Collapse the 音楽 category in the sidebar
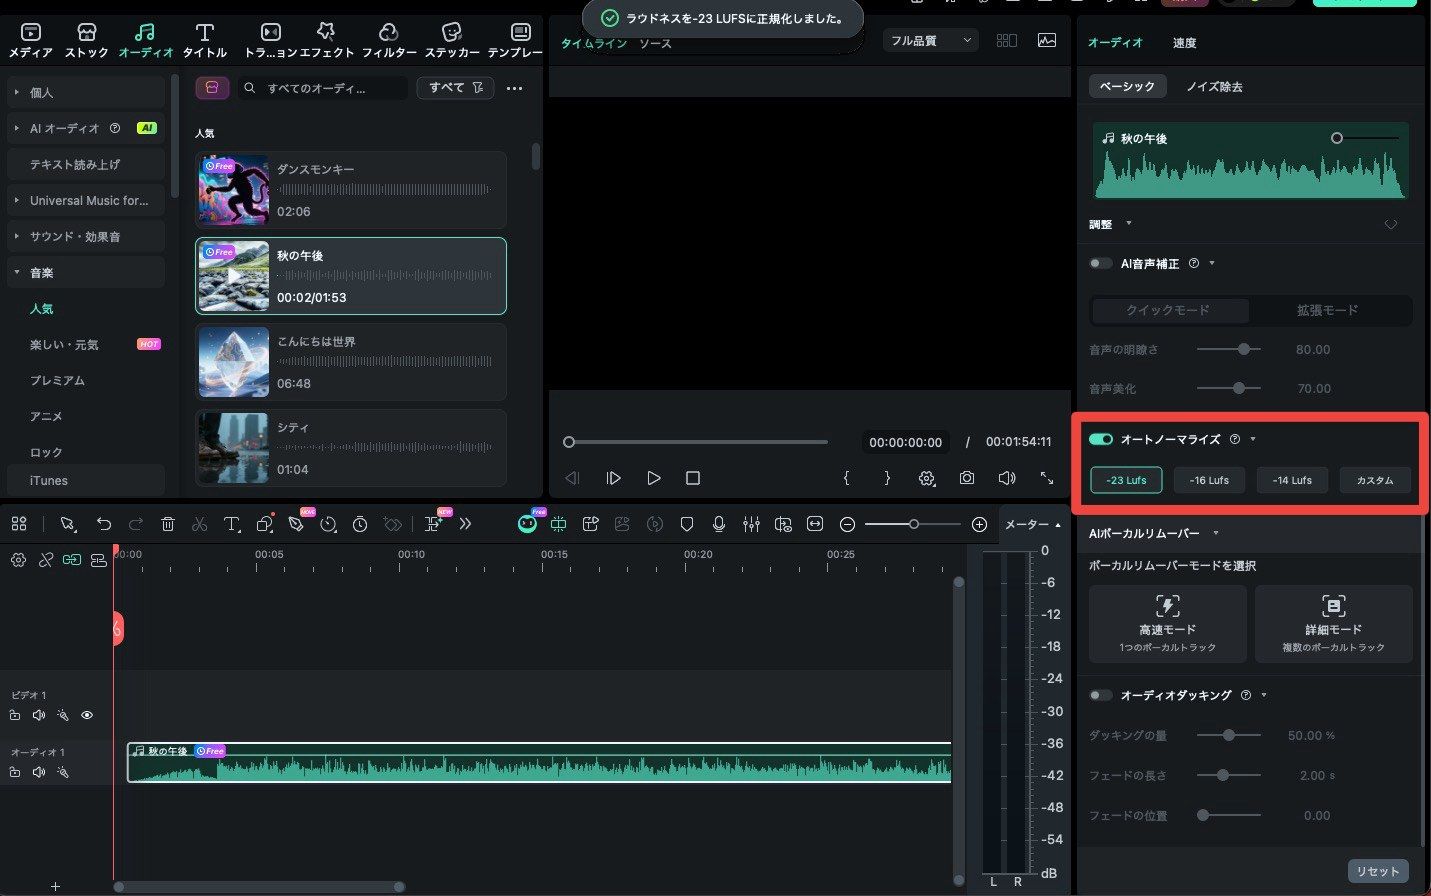The image size is (1431, 896). [16, 272]
